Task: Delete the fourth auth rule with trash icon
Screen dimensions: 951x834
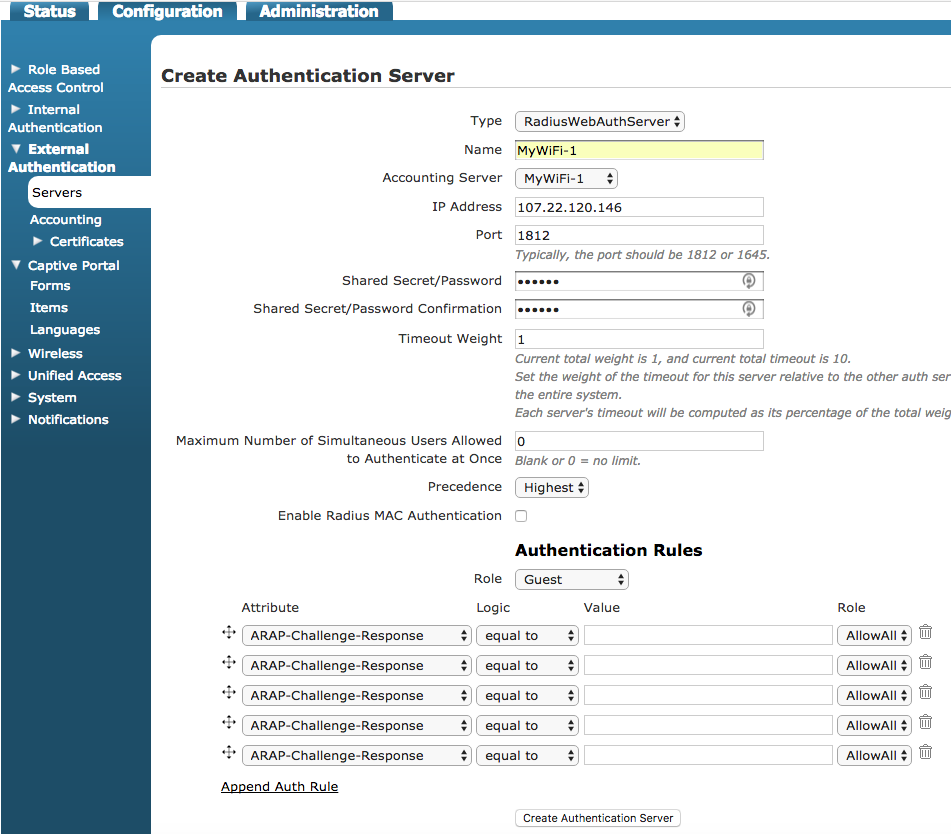Action: (x=926, y=722)
